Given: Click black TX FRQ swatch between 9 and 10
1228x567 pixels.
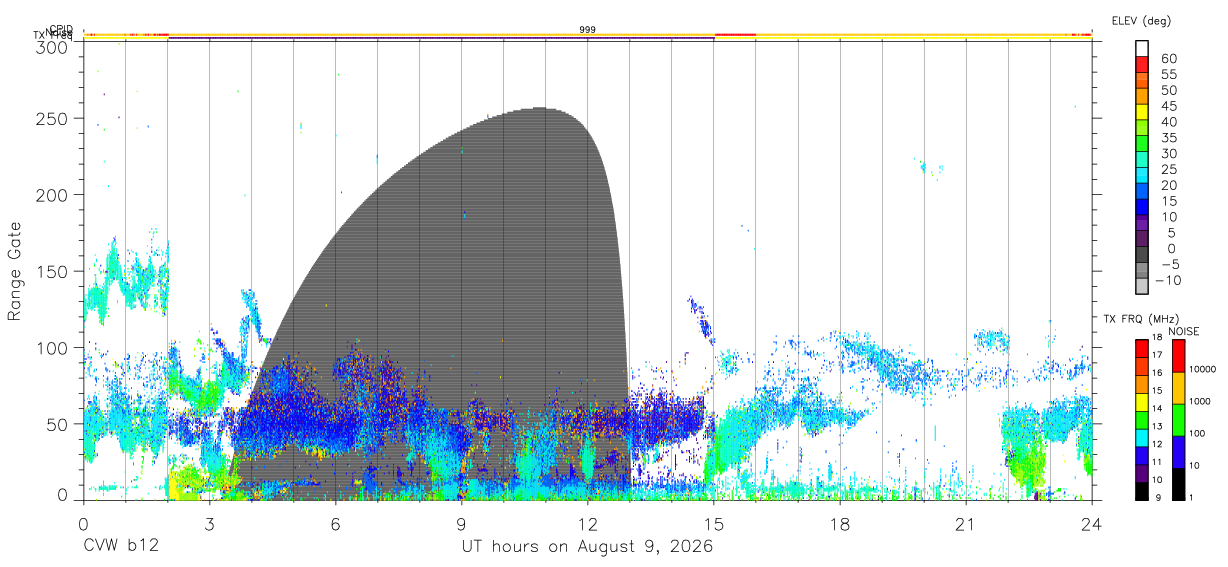Looking at the screenshot, I should click(x=1142, y=492).
